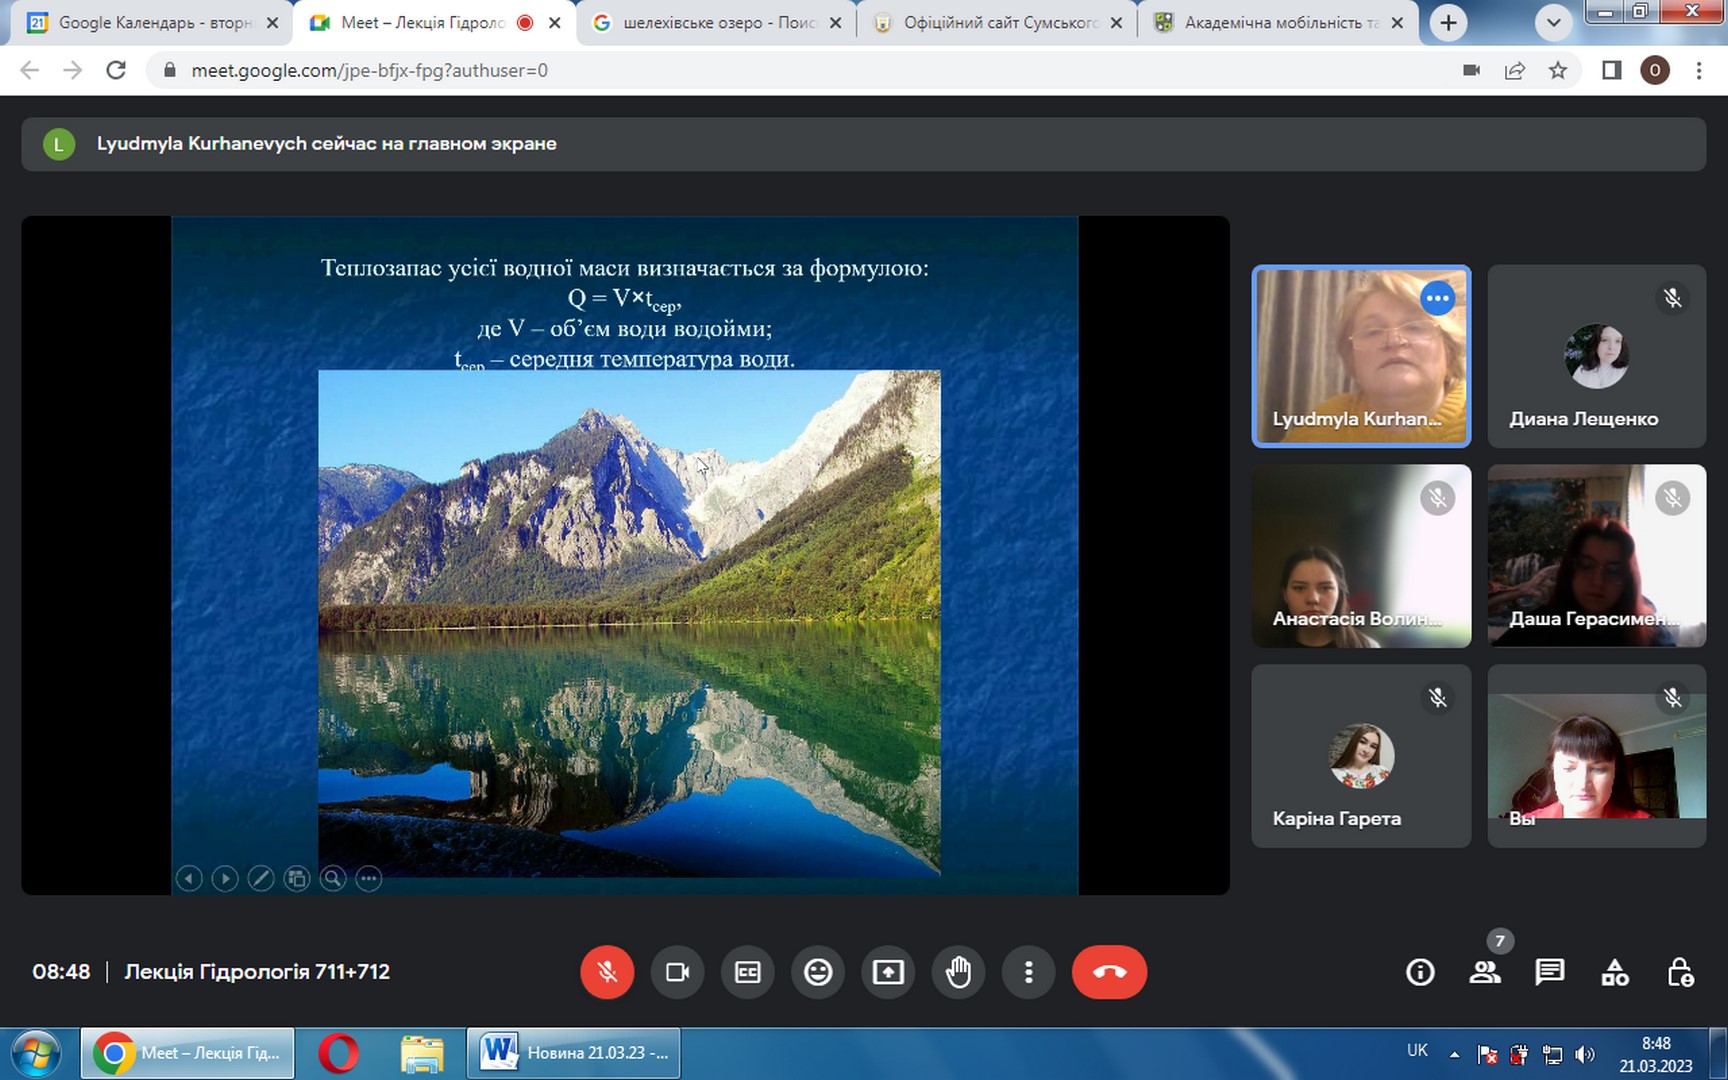Open meeting details info icon
The height and width of the screenshot is (1080, 1728).
click(x=1420, y=972)
